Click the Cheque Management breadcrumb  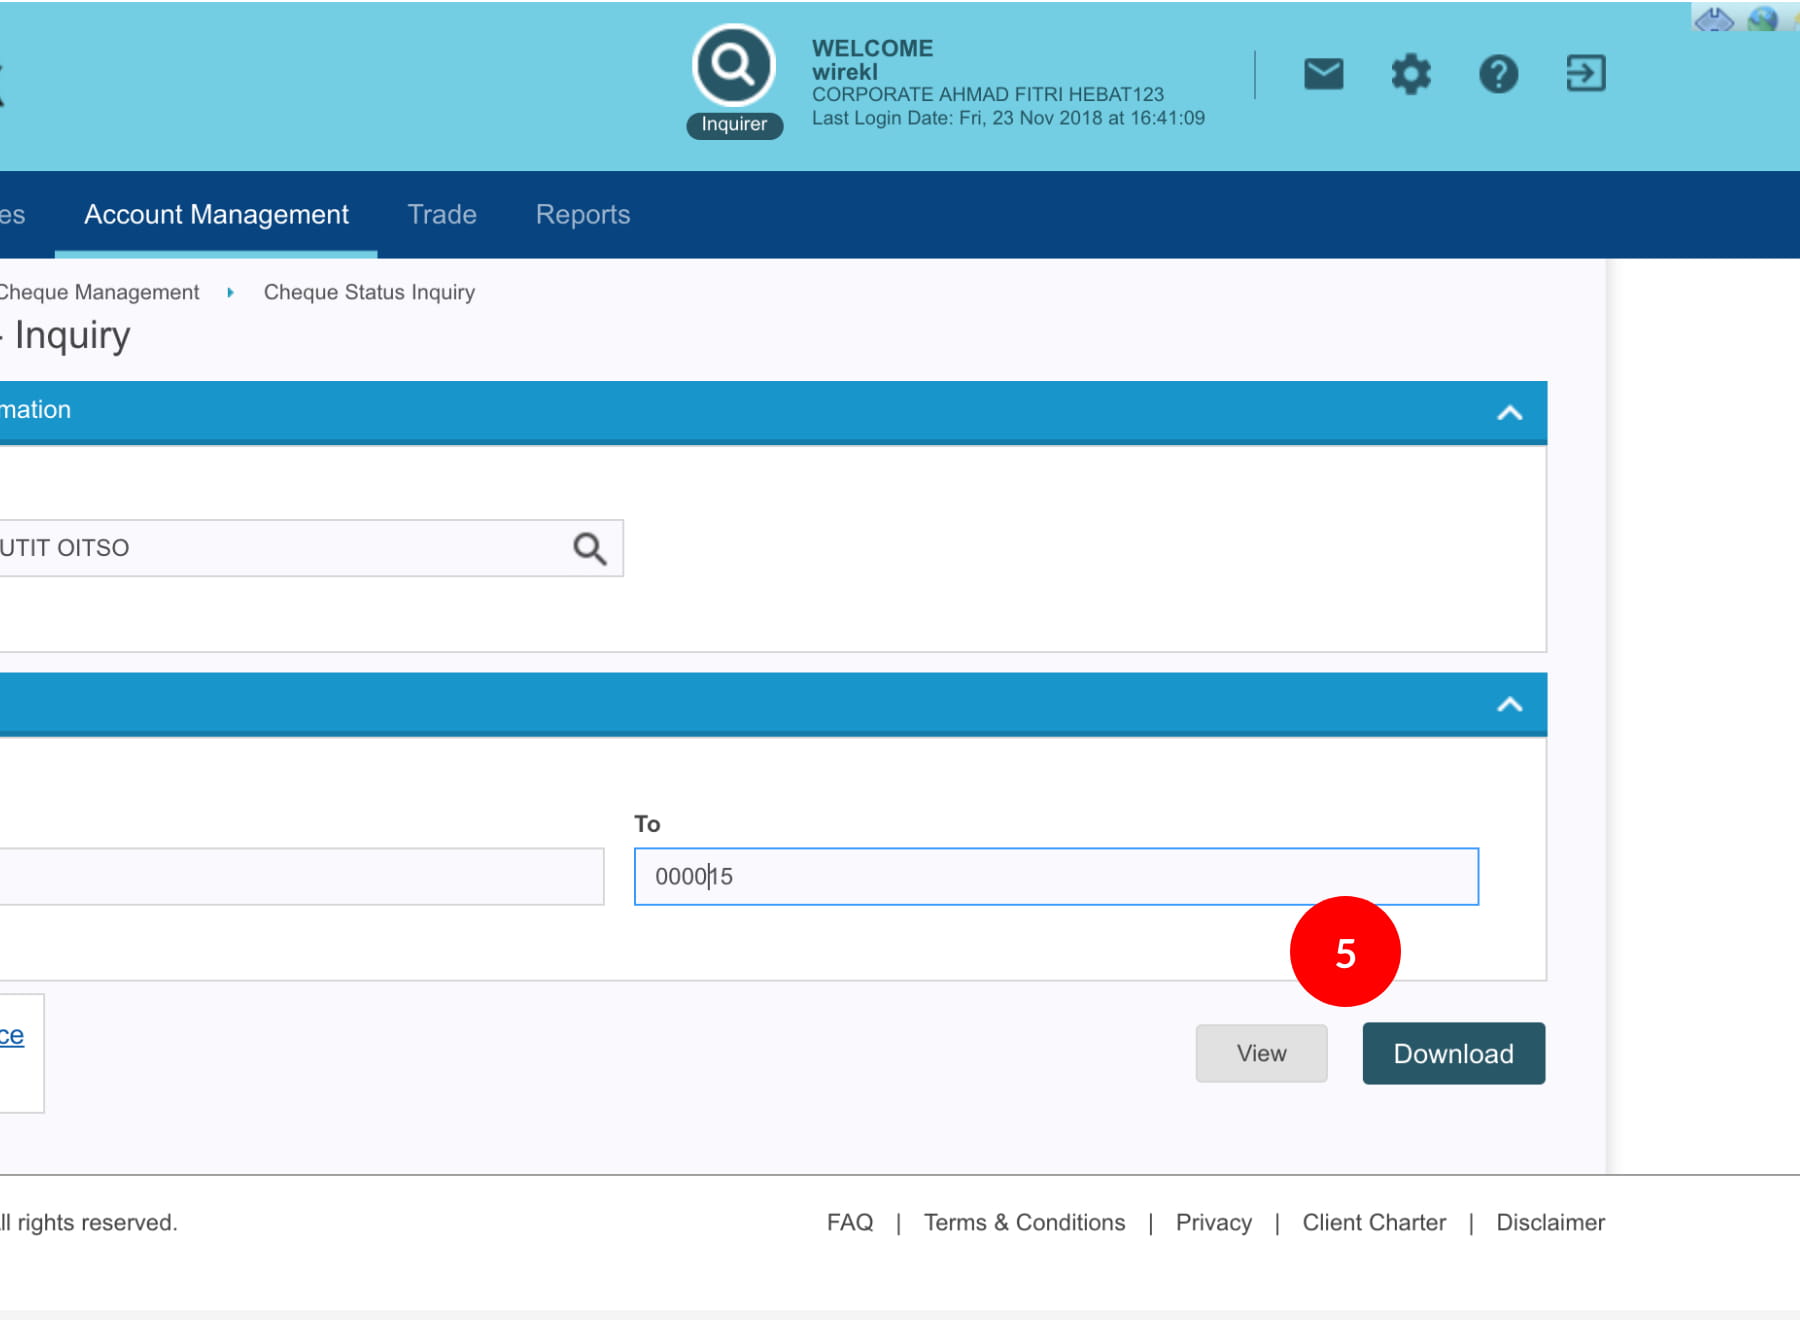(98, 292)
